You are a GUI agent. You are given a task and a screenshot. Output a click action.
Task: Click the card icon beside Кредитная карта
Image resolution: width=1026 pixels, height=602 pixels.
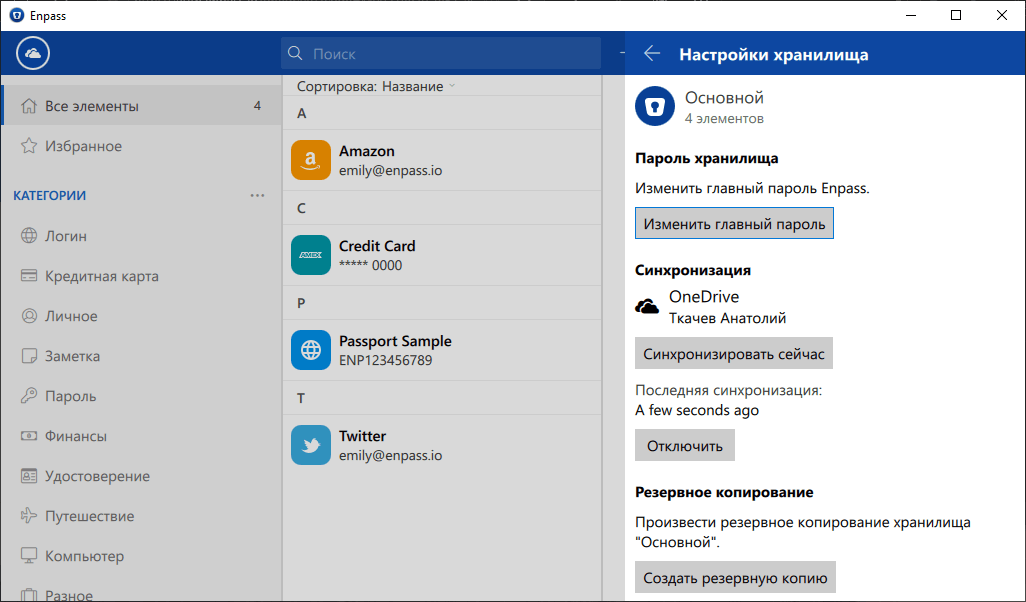pos(29,275)
